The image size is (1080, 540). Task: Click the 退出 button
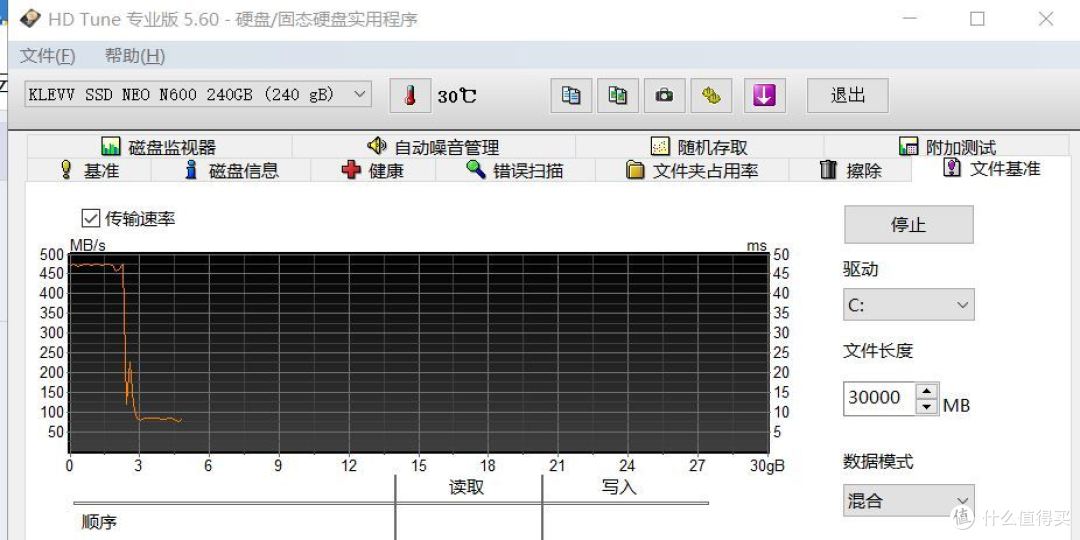point(848,95)
